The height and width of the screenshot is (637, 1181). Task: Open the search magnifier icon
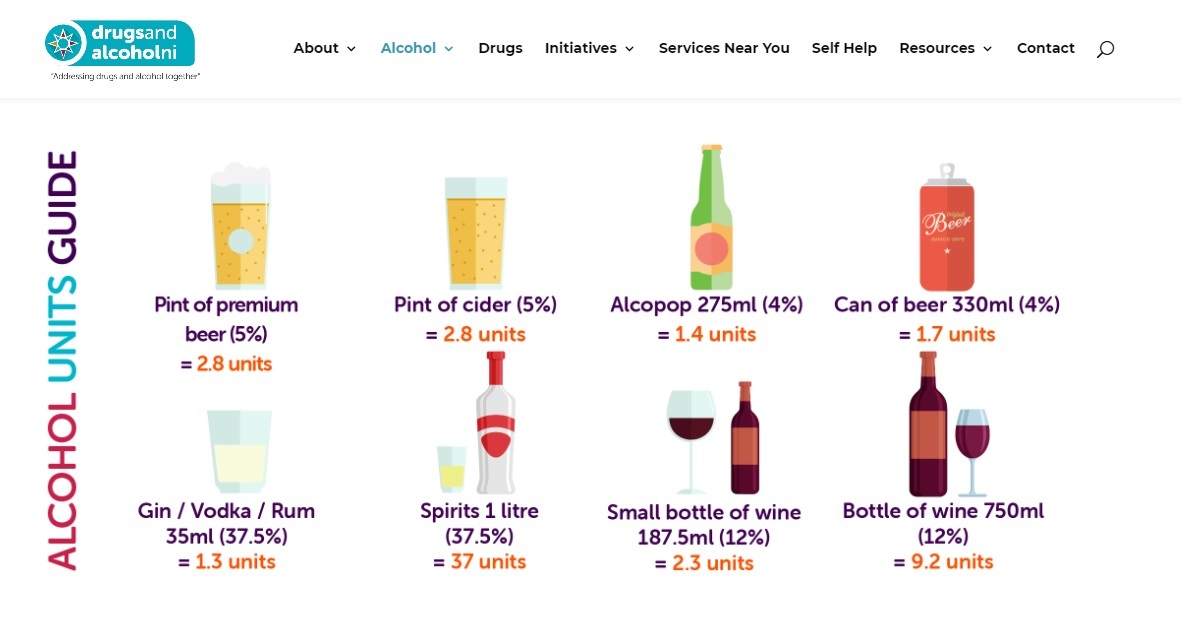1105,49
